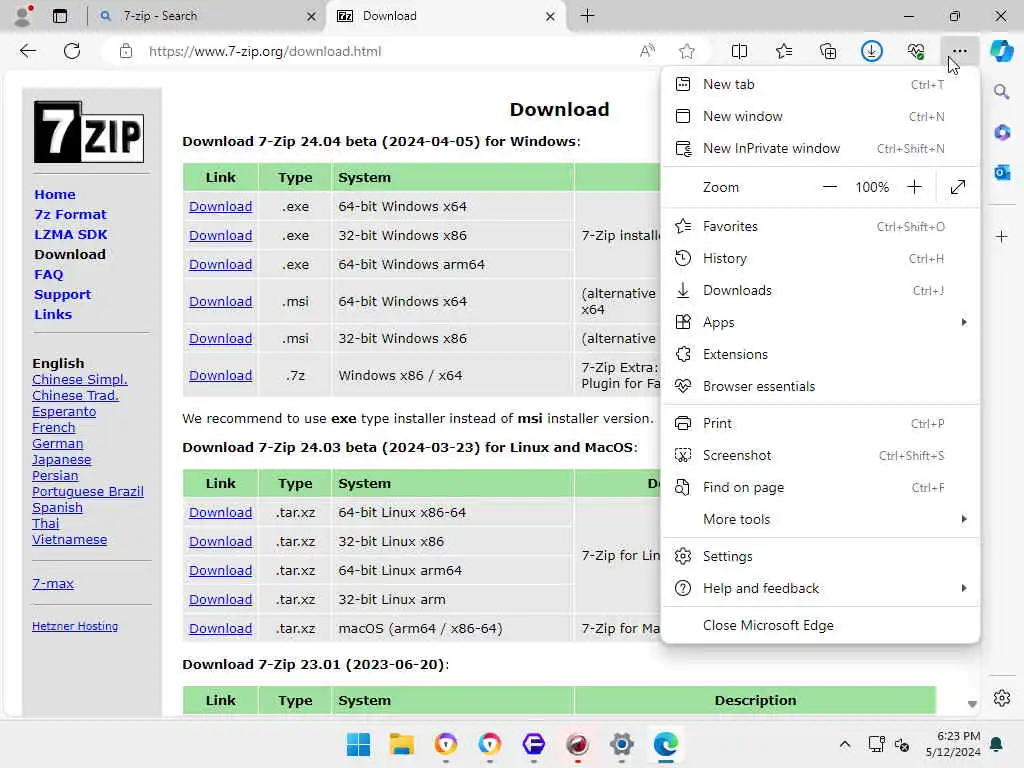
Task: Expand the Apps submenu
Action: (x=820, y=322)
